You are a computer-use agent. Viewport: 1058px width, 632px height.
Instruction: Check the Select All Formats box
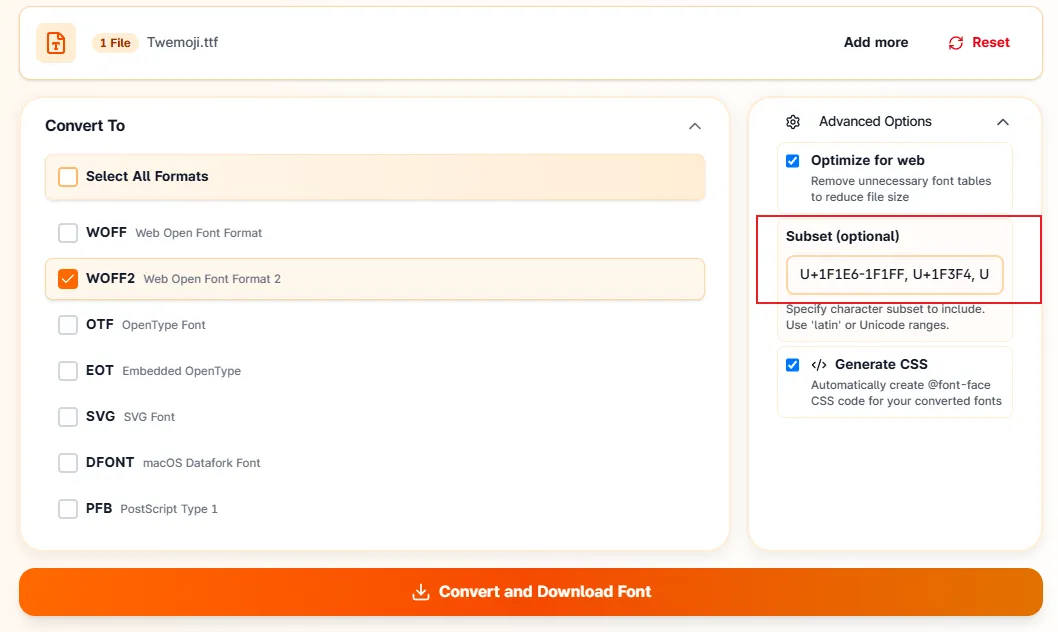67,177
